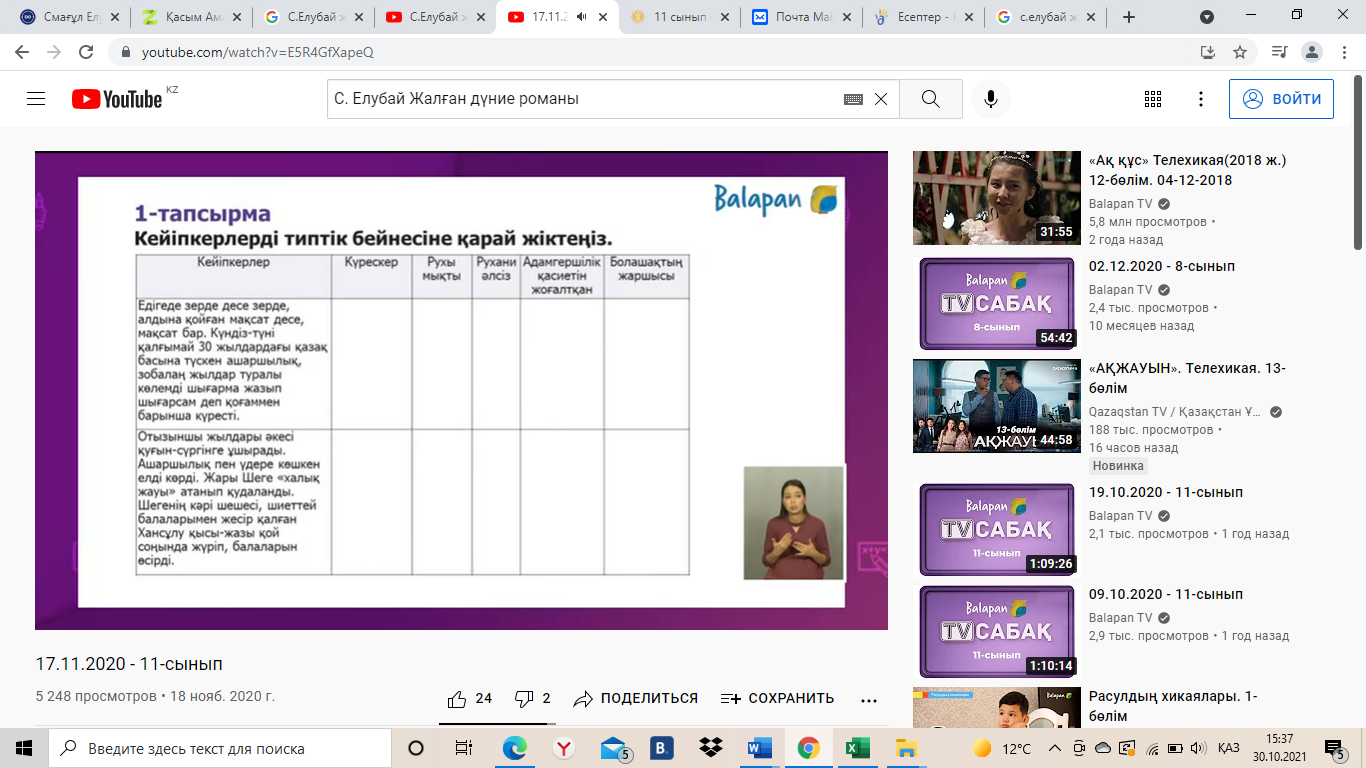Switch to the Почта Mai browser tab
This screenshot has width=1366, height=768.
coord(801,17)
